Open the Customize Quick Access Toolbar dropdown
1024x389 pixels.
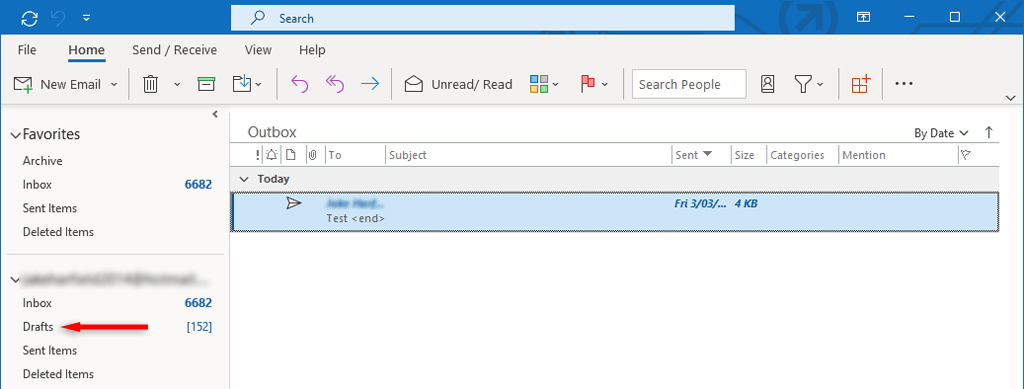pyautogui.click(x=87, y=18)
